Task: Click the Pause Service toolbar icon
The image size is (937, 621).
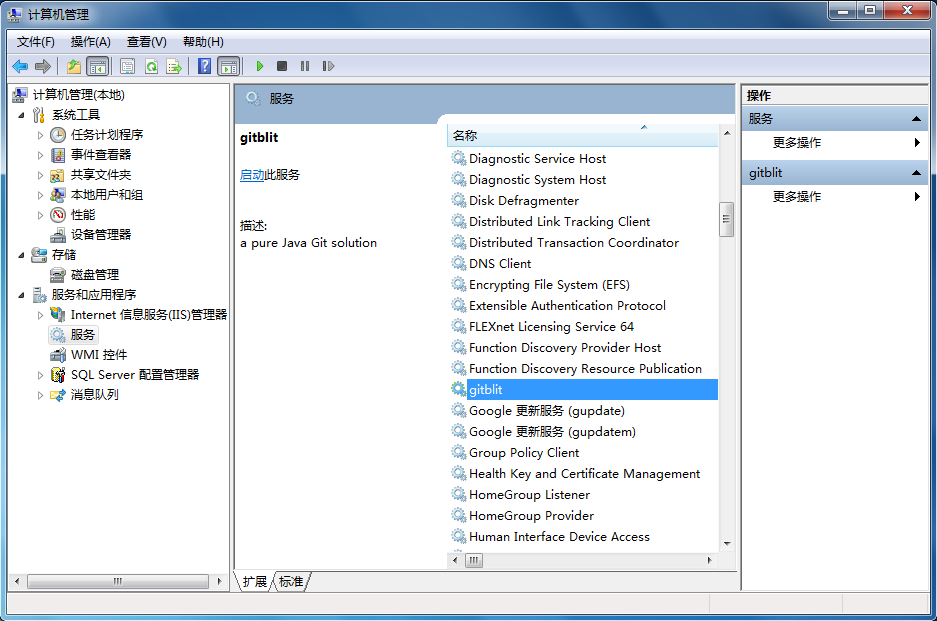Action: click(305, 66)
